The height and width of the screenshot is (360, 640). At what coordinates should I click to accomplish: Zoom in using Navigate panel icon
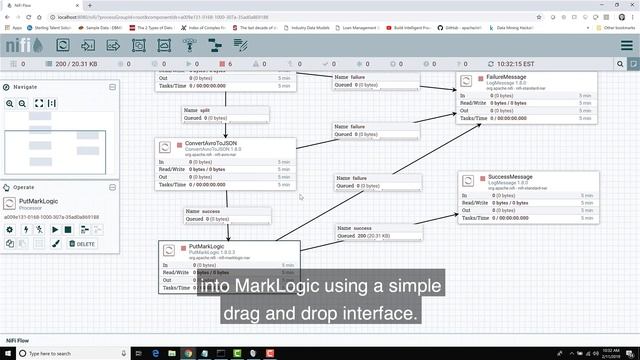point(9,103)
